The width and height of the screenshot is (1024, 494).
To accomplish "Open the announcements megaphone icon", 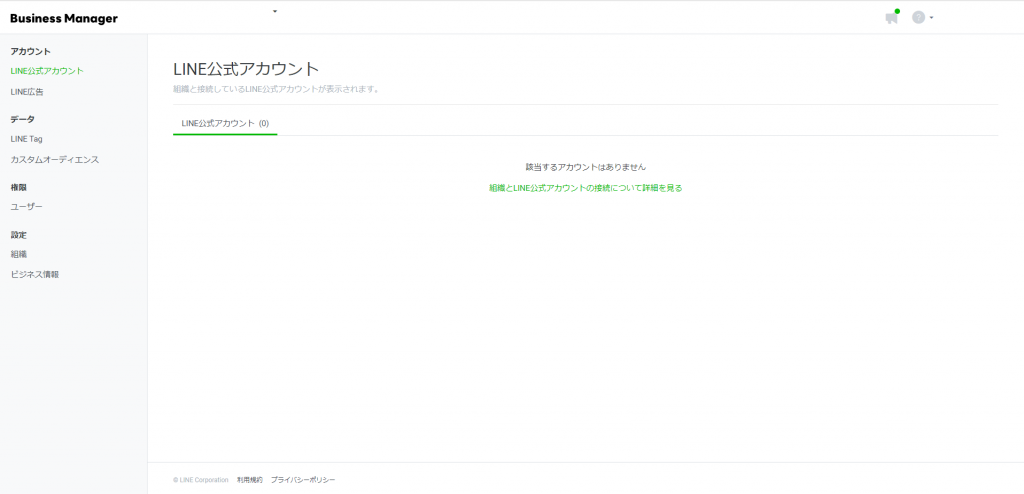I will click(891, 18).
